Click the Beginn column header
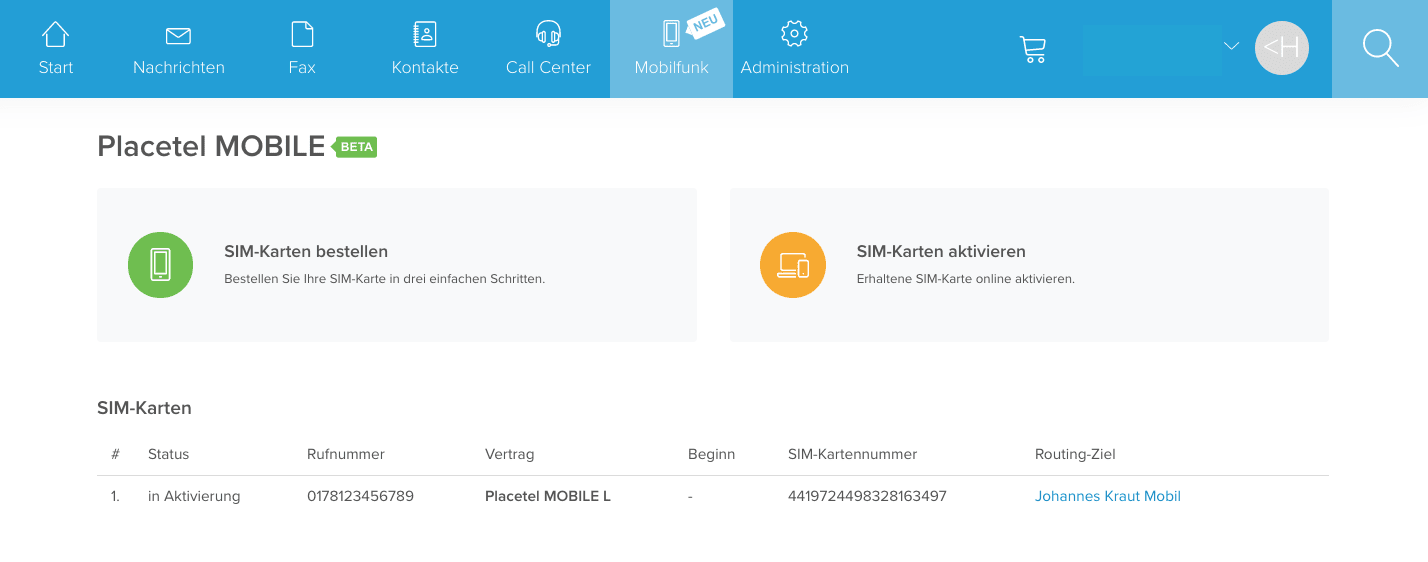The height and width of the screenshot is (562, 1428). (711, 454)
